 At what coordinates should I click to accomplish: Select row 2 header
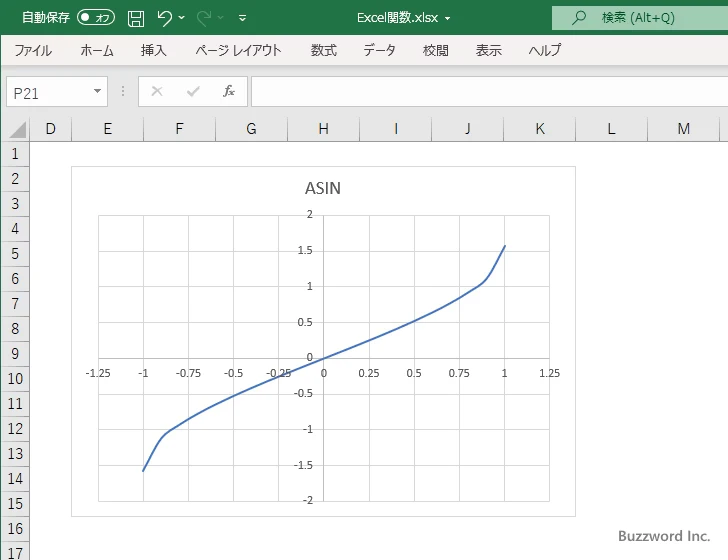point(15,179)
